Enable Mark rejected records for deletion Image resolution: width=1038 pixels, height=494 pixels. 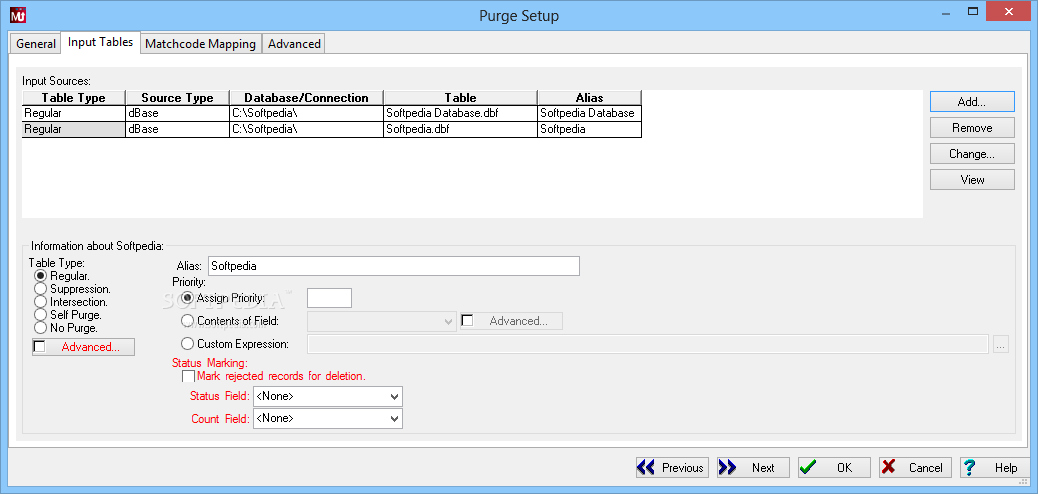coord(189,376)
